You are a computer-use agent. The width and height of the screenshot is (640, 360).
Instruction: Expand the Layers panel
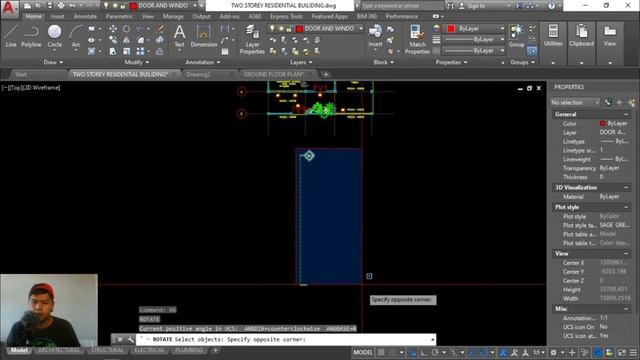click(301, 62)
